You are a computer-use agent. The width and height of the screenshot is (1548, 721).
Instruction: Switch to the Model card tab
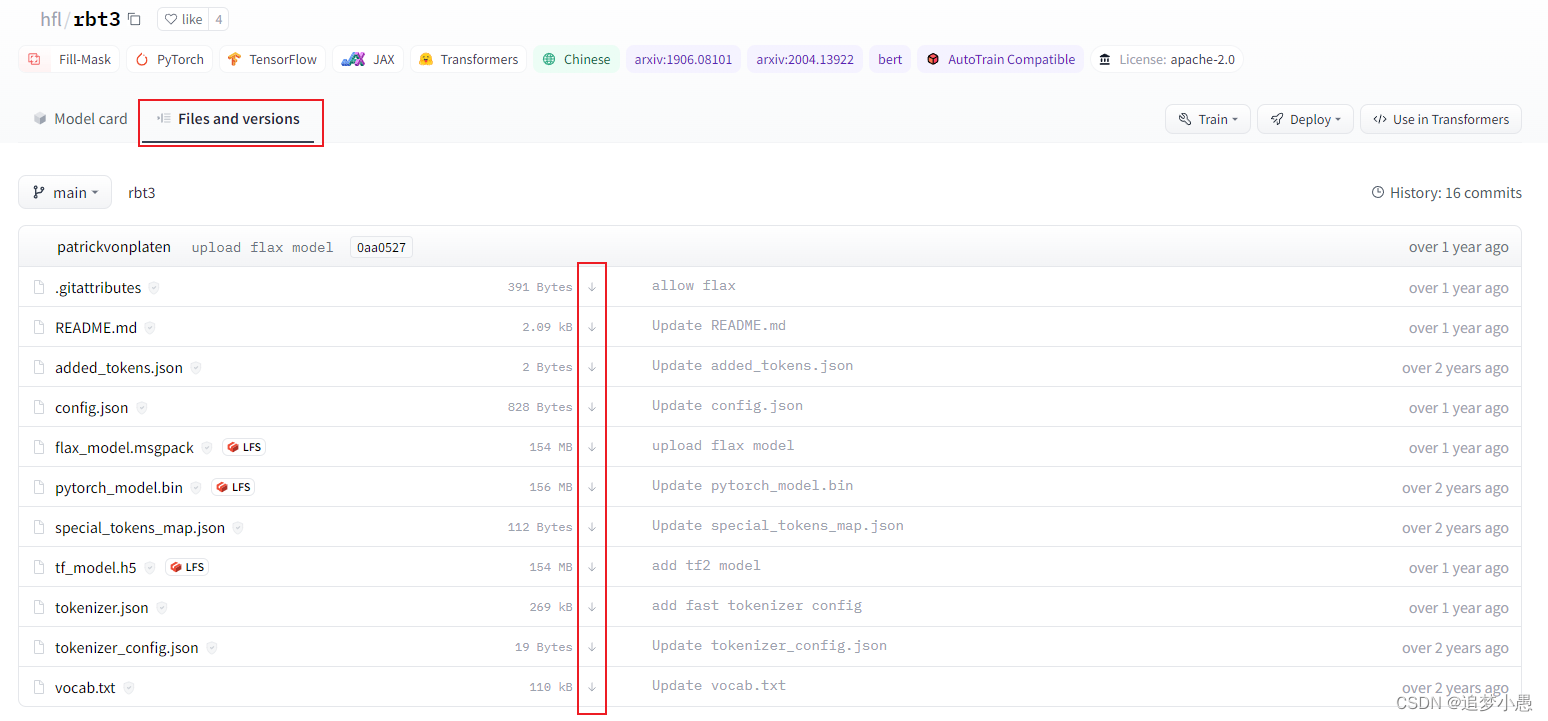point(80,118)
